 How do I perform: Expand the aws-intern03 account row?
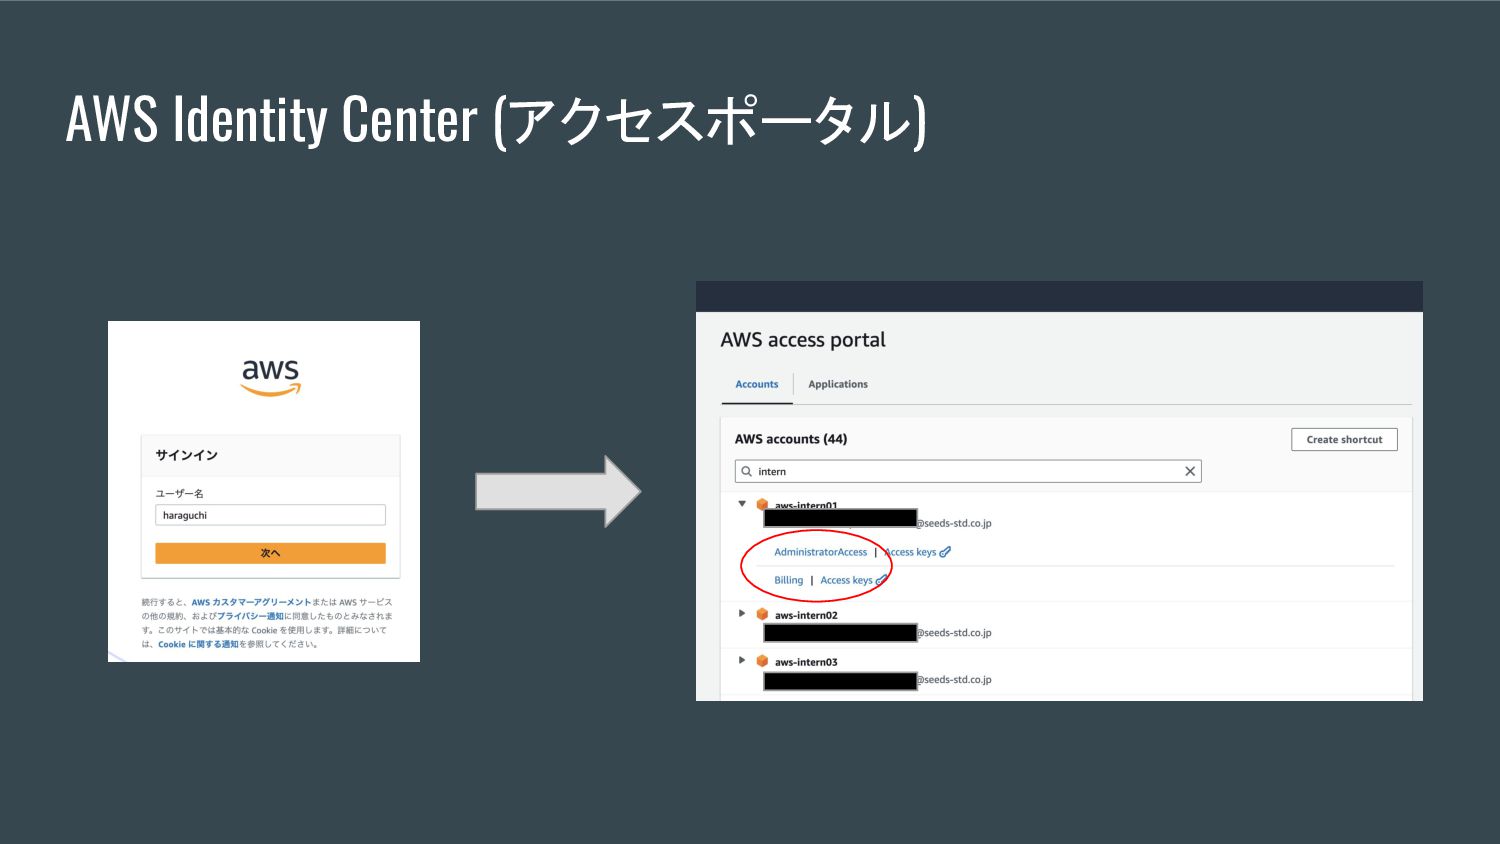coord(742,660)
